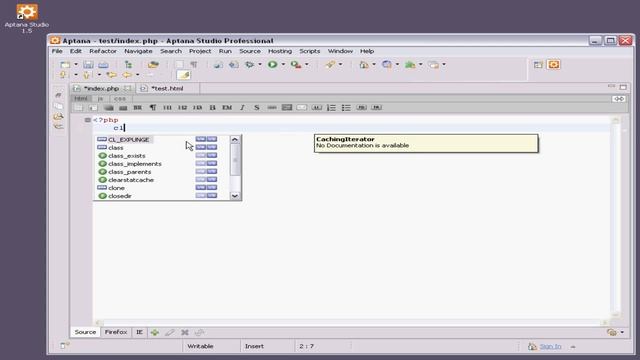This screenshot has height=360, width=640.
Task: Click autocomplete list scroll up arrow
Action: (x=235, y=140)
